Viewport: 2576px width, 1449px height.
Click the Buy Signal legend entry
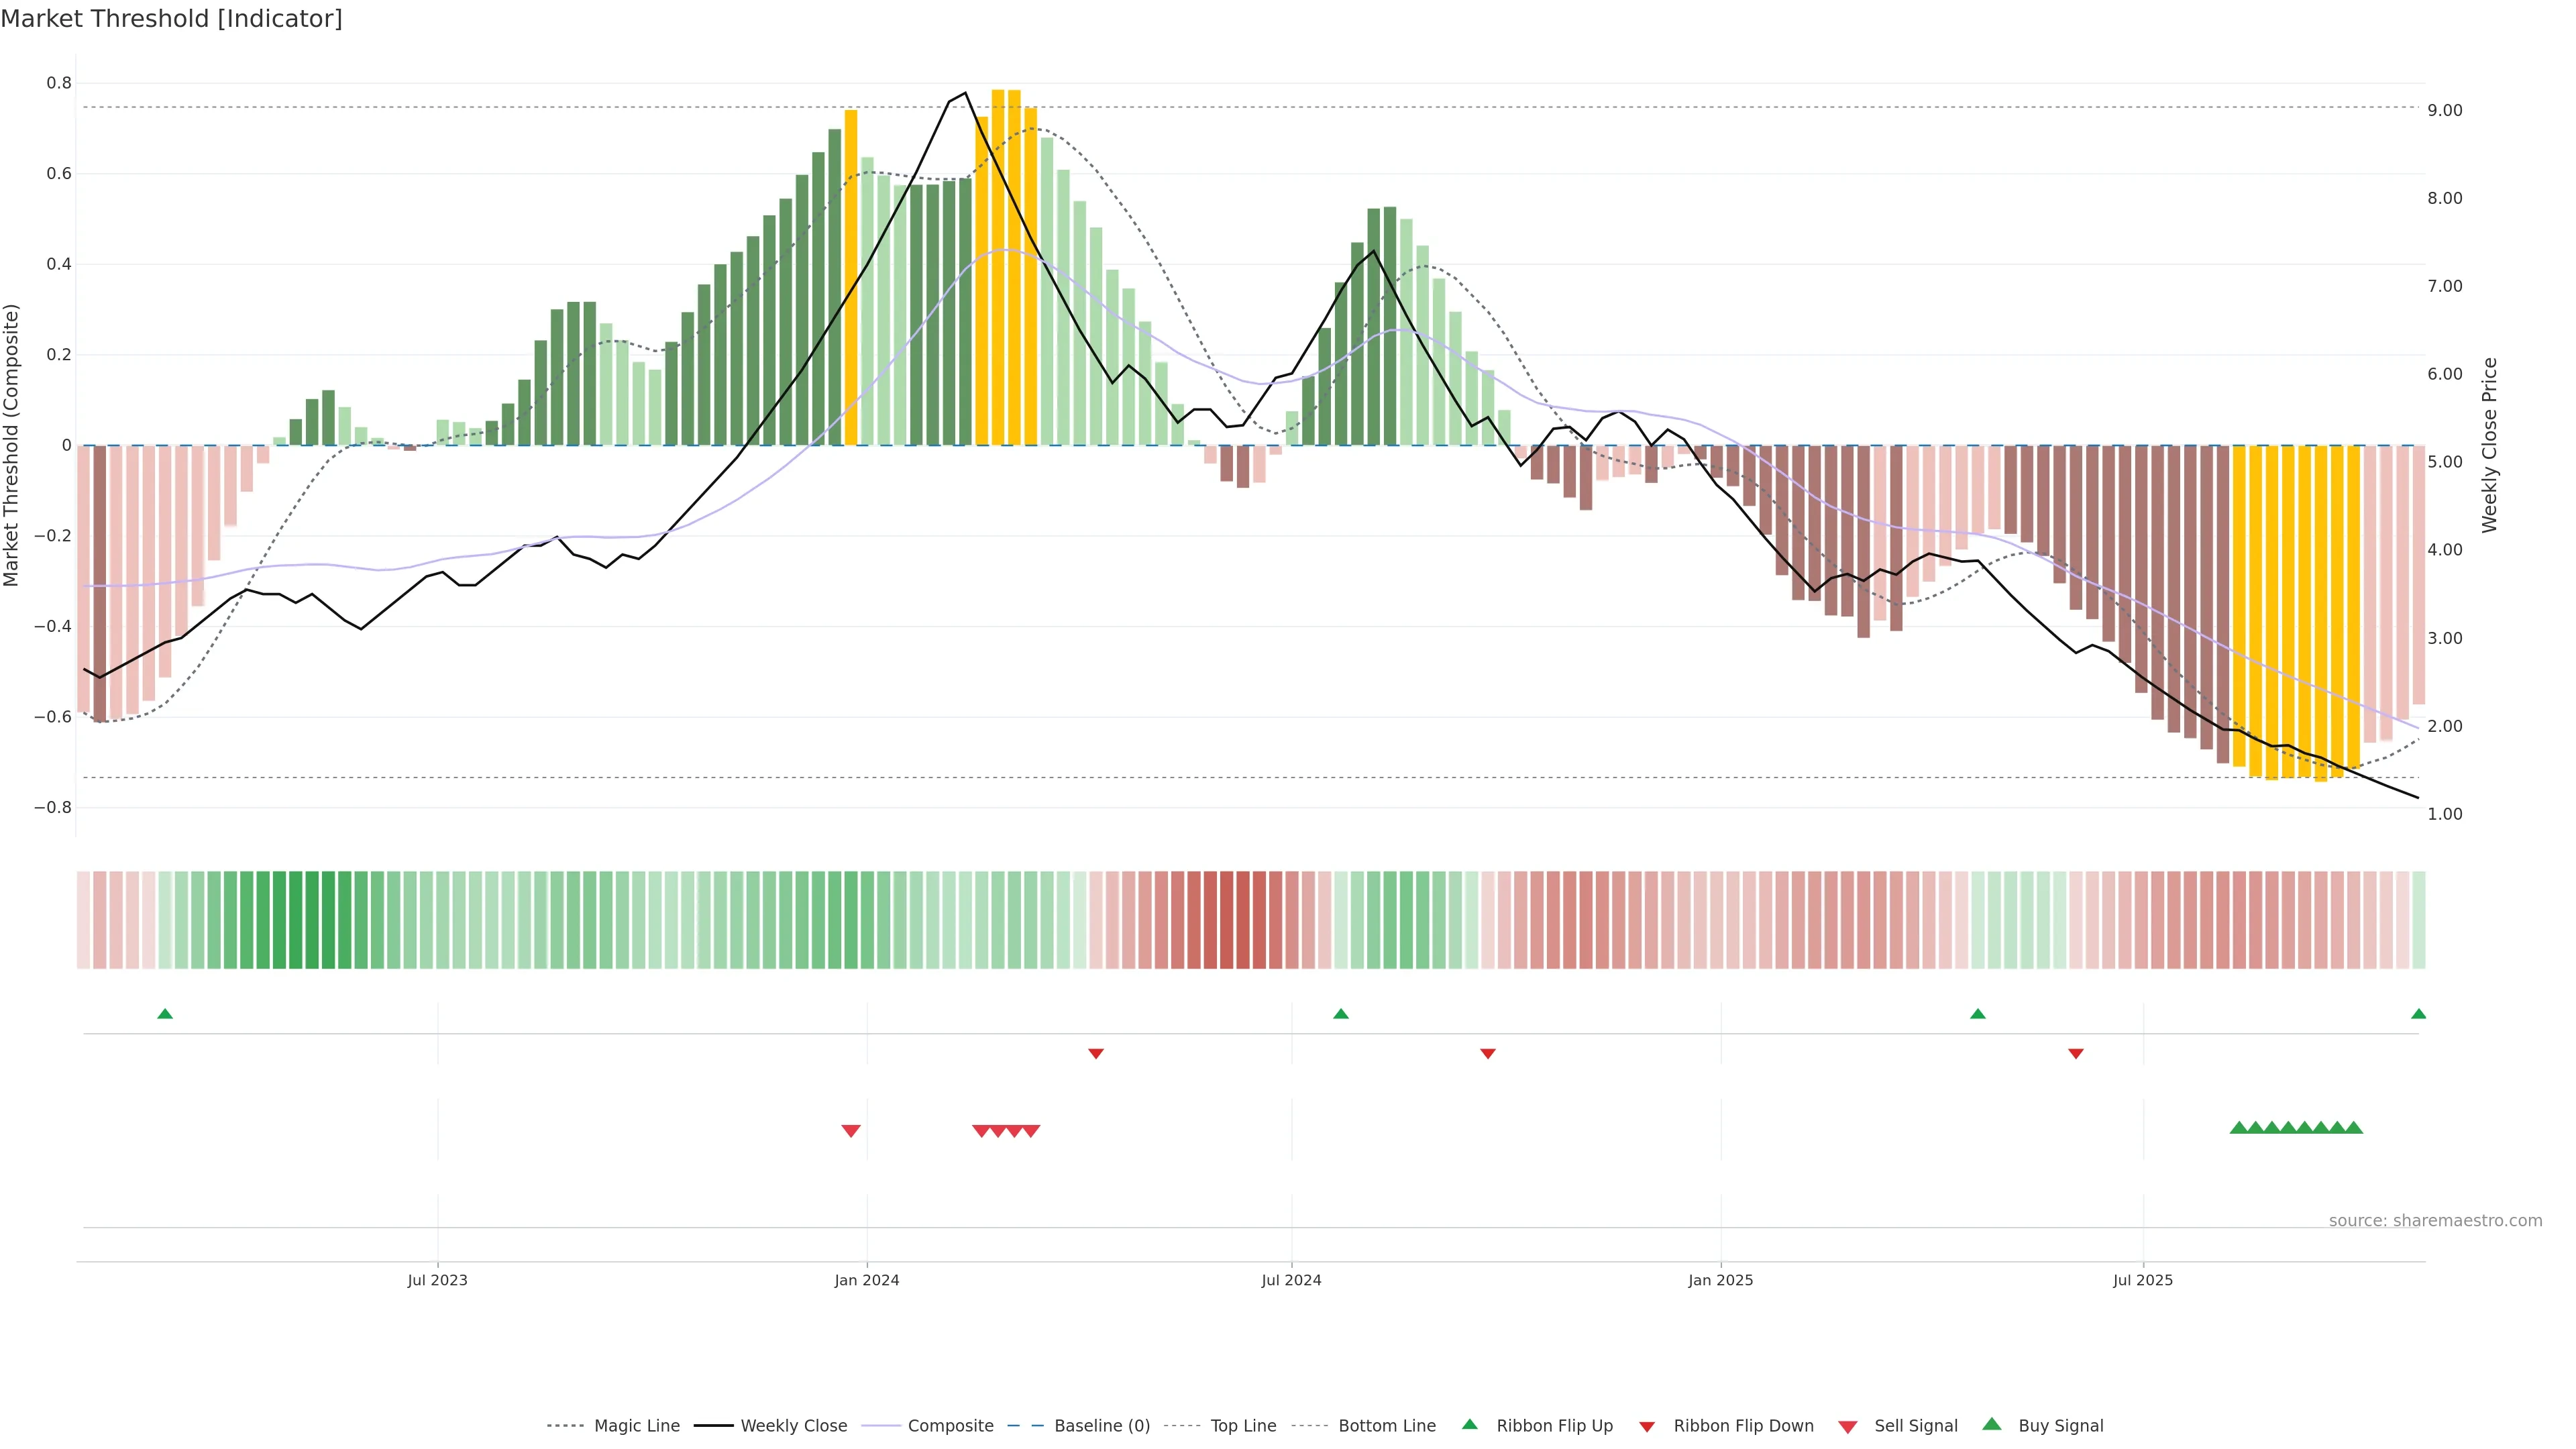click(x=2060, y=1426)
